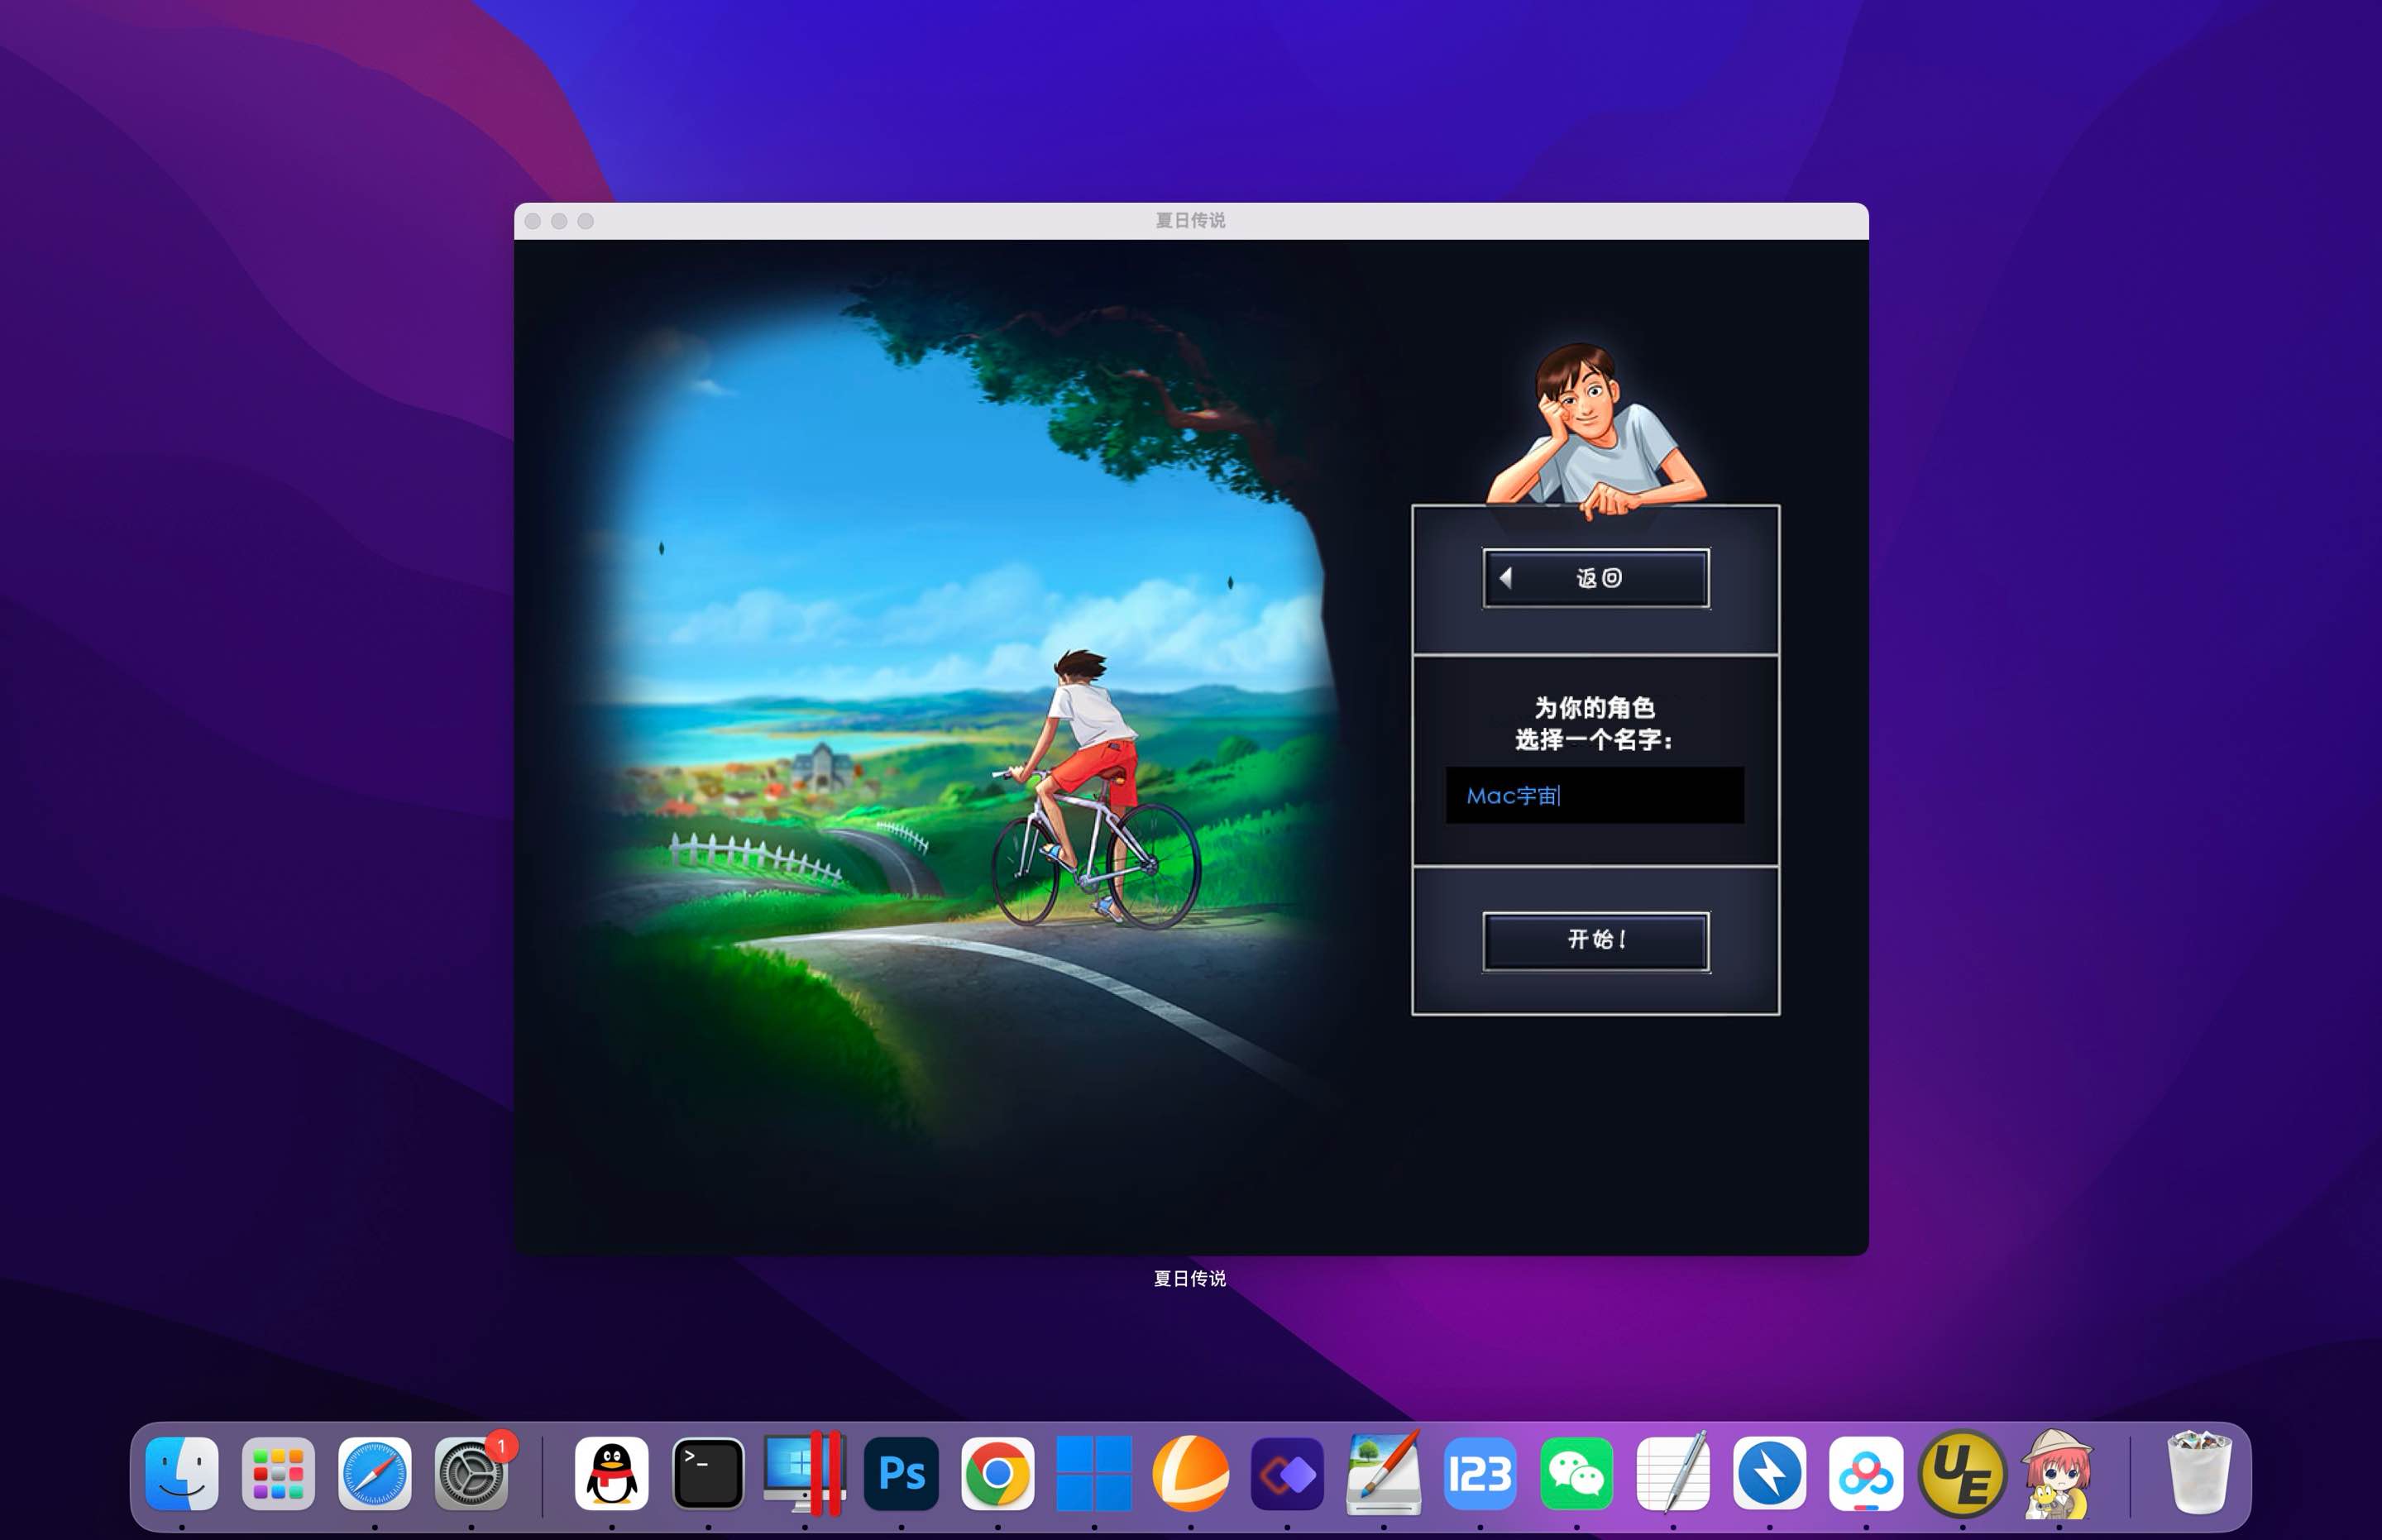Minimize the 夏日传说 window

pyautogui.click(x=559, y=221)
